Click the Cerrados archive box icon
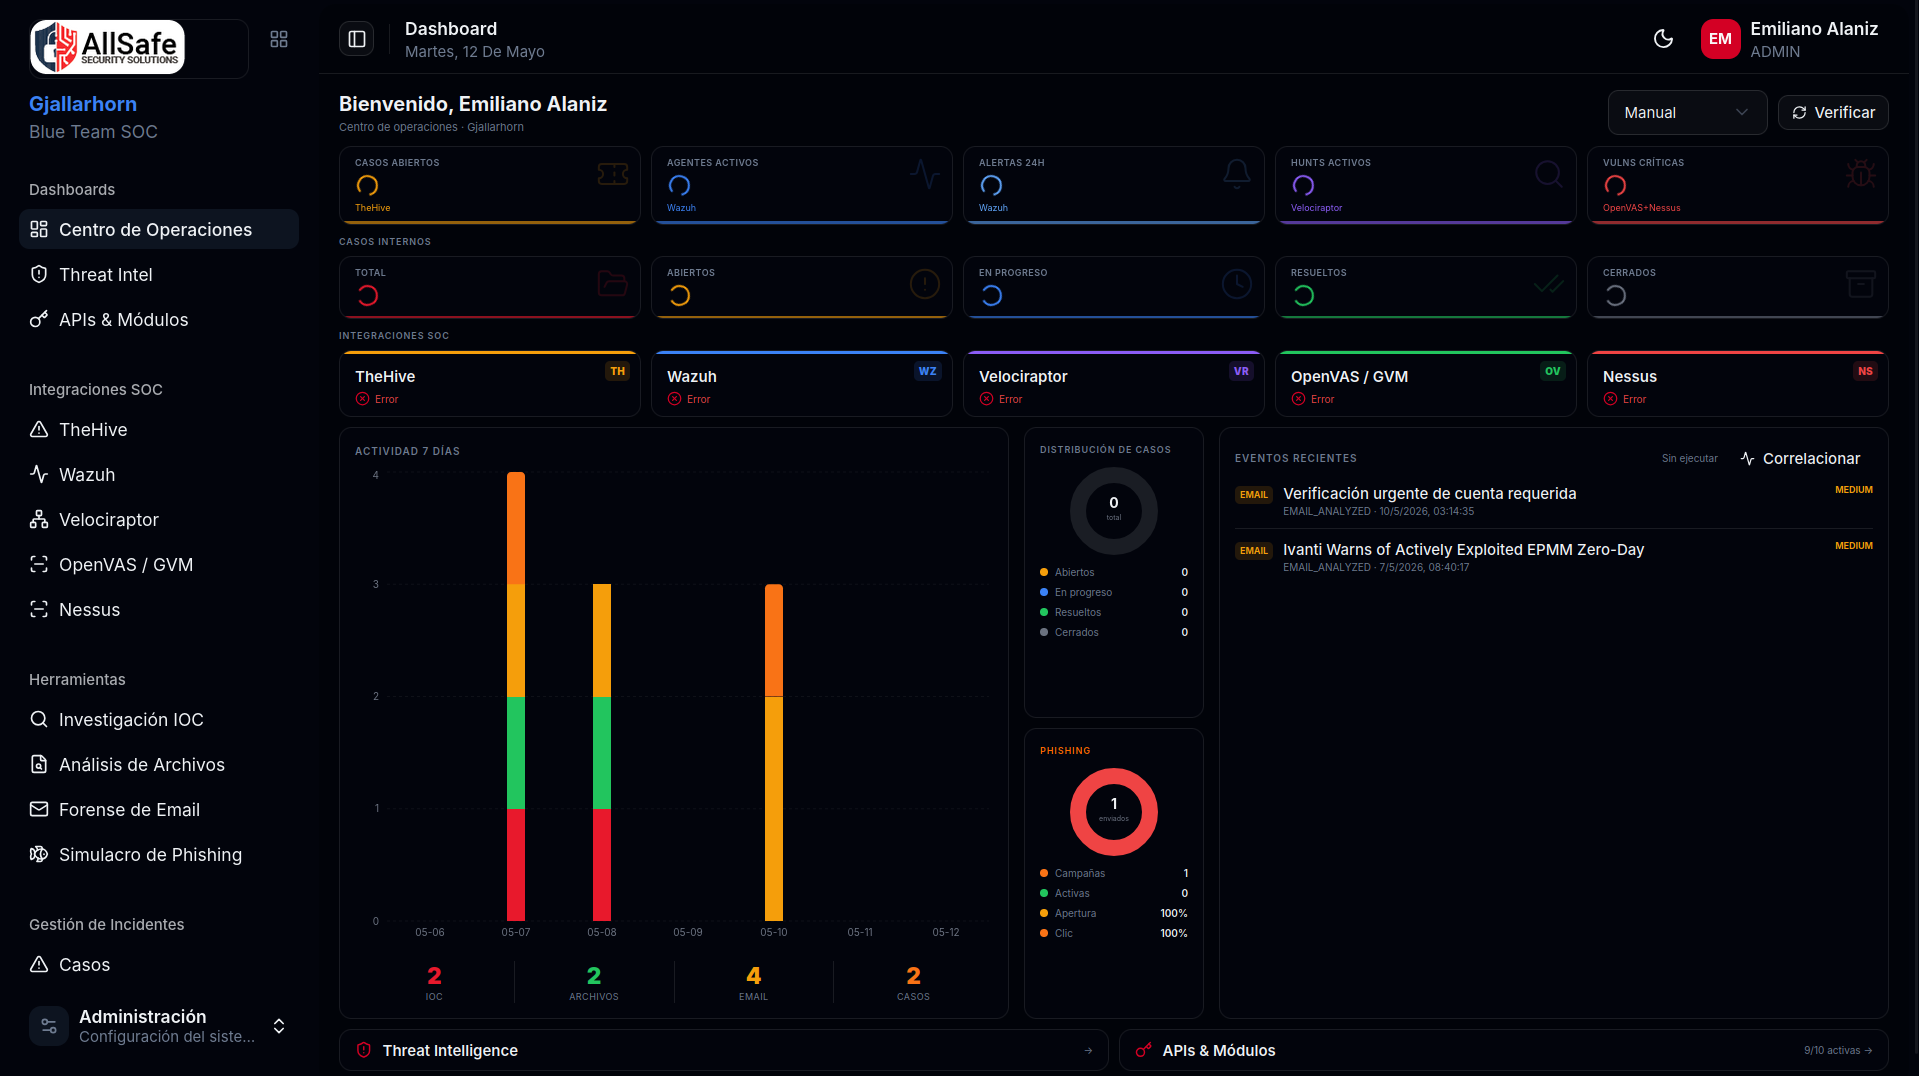The width and height of the screenshot is (1919, 1076). [1861, 284]
